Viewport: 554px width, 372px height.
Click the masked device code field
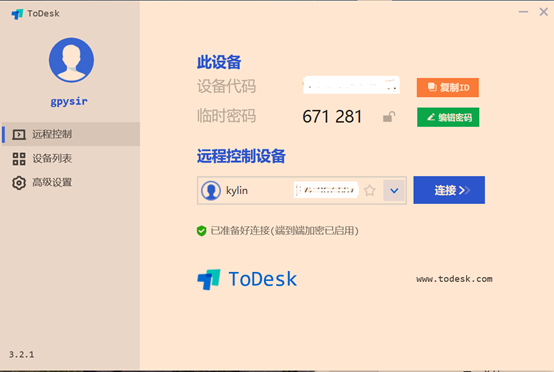pyautogui.click(x=351, y=85)
